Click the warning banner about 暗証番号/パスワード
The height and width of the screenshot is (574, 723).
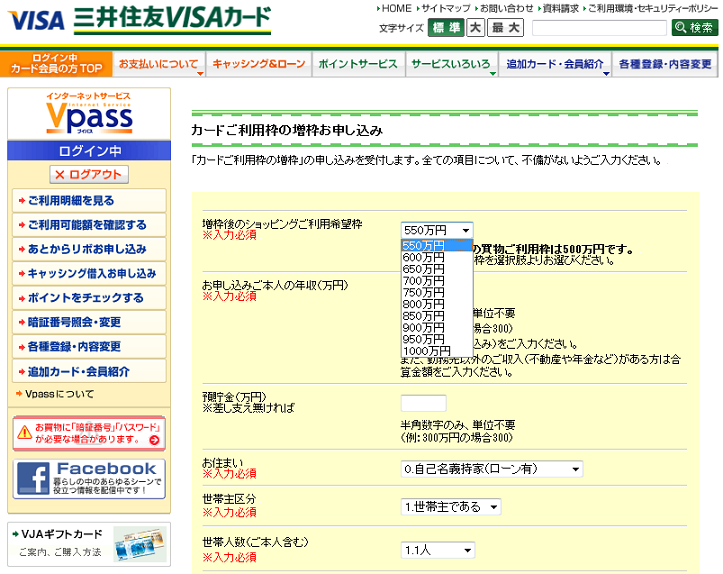pos(89,433)
